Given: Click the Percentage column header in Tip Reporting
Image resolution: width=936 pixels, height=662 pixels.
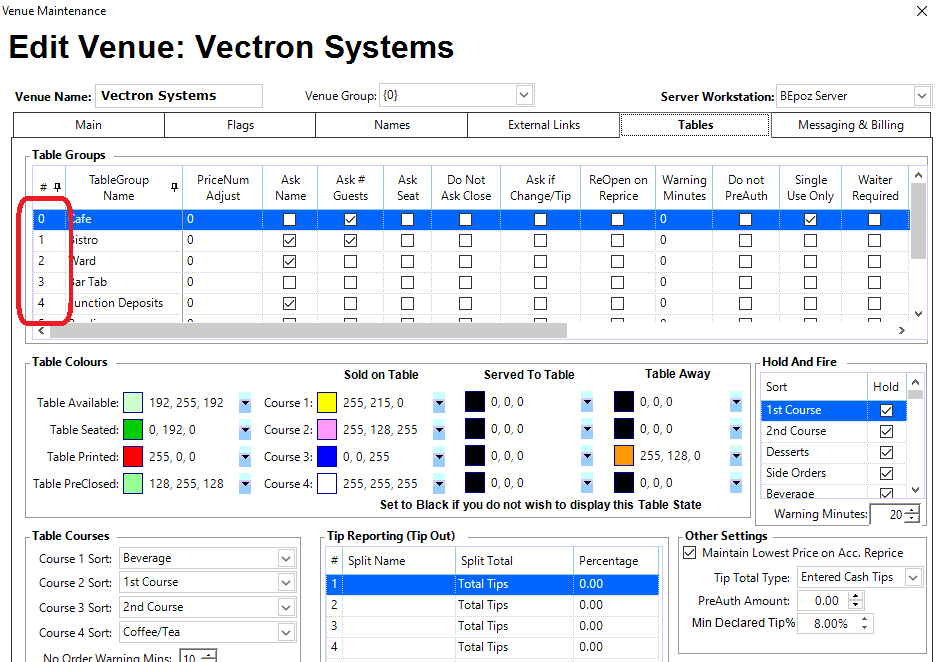Looking at the screenshot, I should pos(615,561).
